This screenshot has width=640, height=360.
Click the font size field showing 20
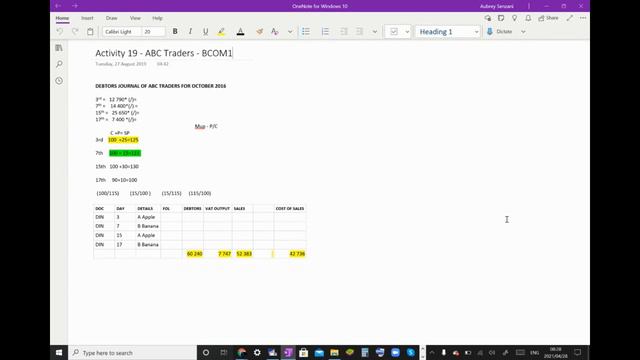pyautogui.click(x=153, y=31)
